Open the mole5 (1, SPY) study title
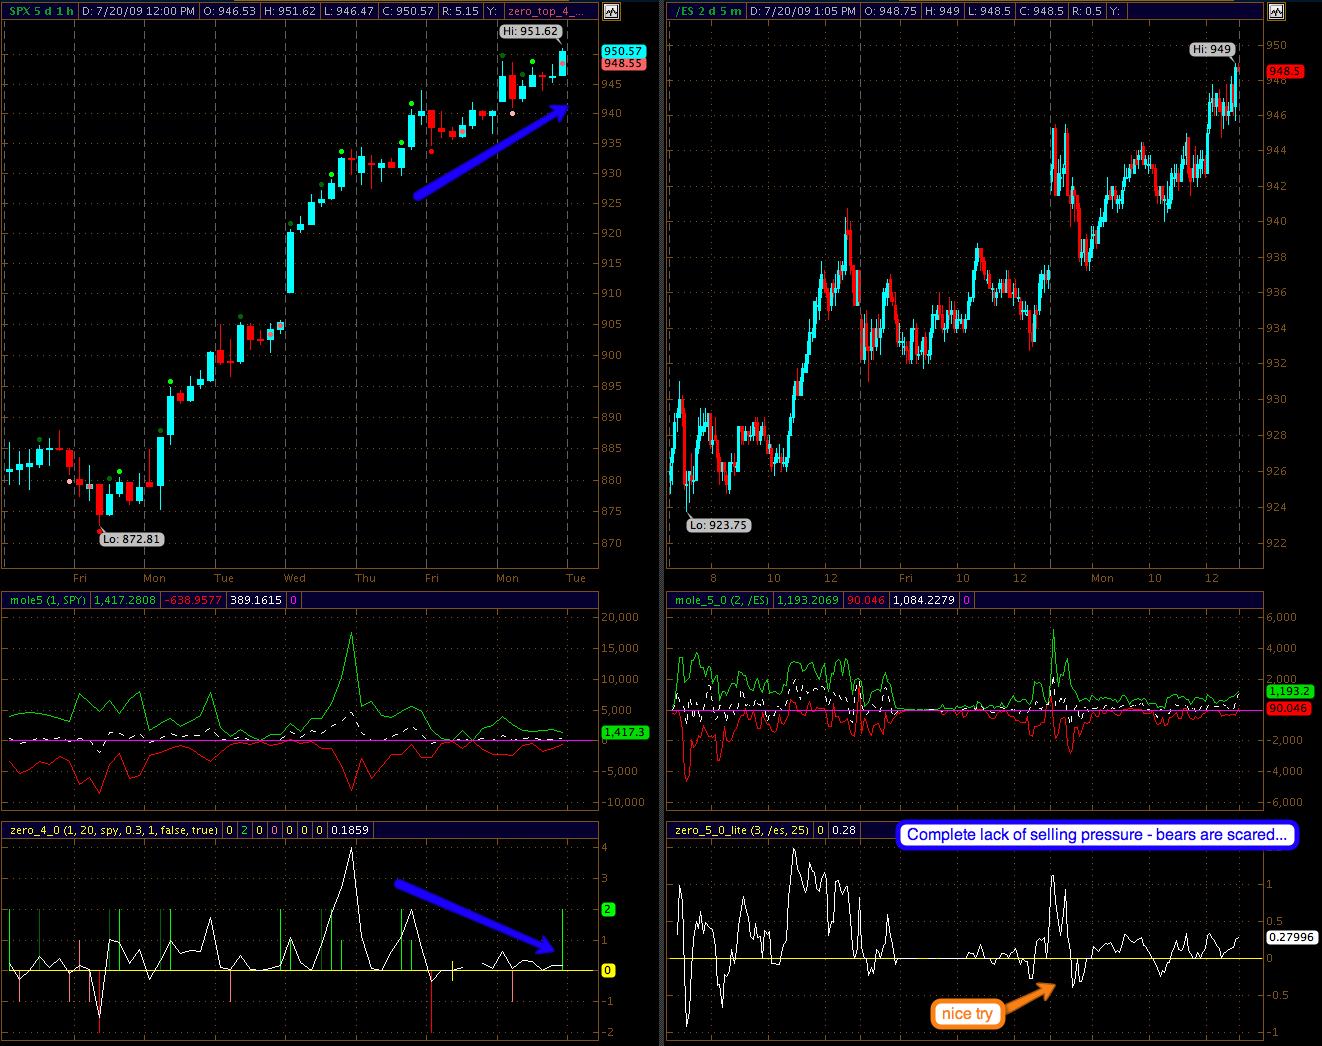Screen dimensions: 1322x1046 click(x=47, y=600)
